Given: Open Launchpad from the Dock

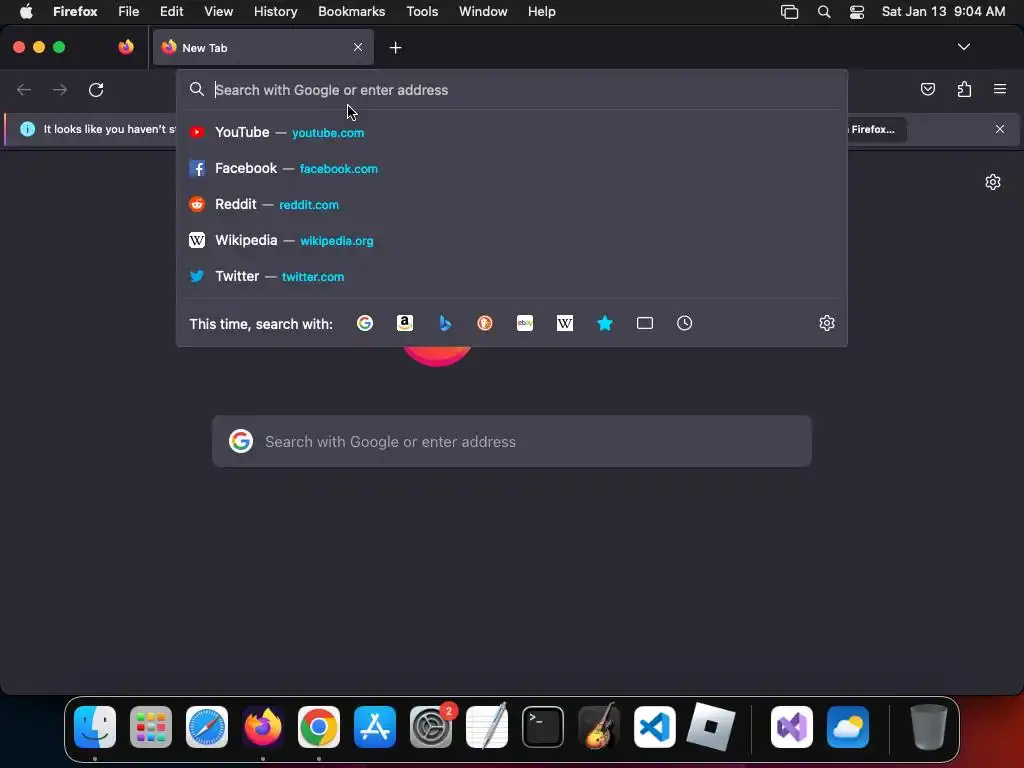Looking at the screenshot, I should click(x=151, y=727).
